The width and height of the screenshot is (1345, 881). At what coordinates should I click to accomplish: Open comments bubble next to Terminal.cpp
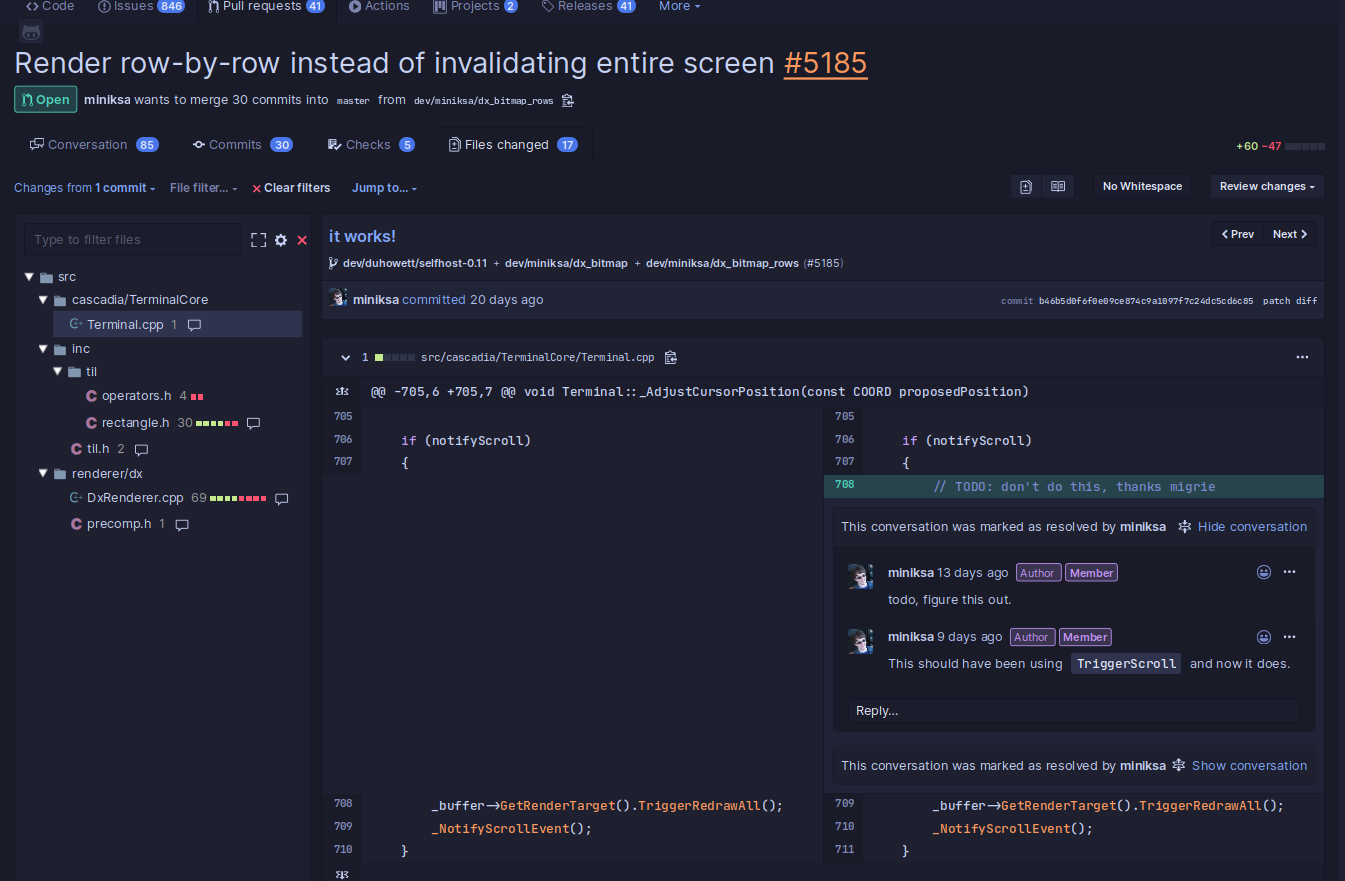tap(195, 325)
